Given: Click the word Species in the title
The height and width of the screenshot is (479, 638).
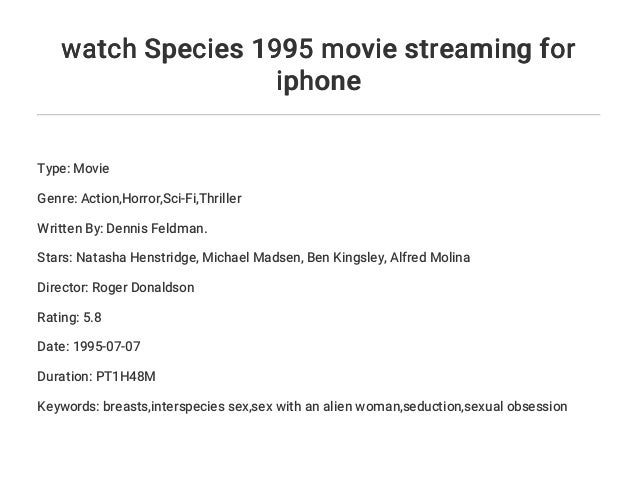Looking at the screenshot, I should click(x=194, y=49).
